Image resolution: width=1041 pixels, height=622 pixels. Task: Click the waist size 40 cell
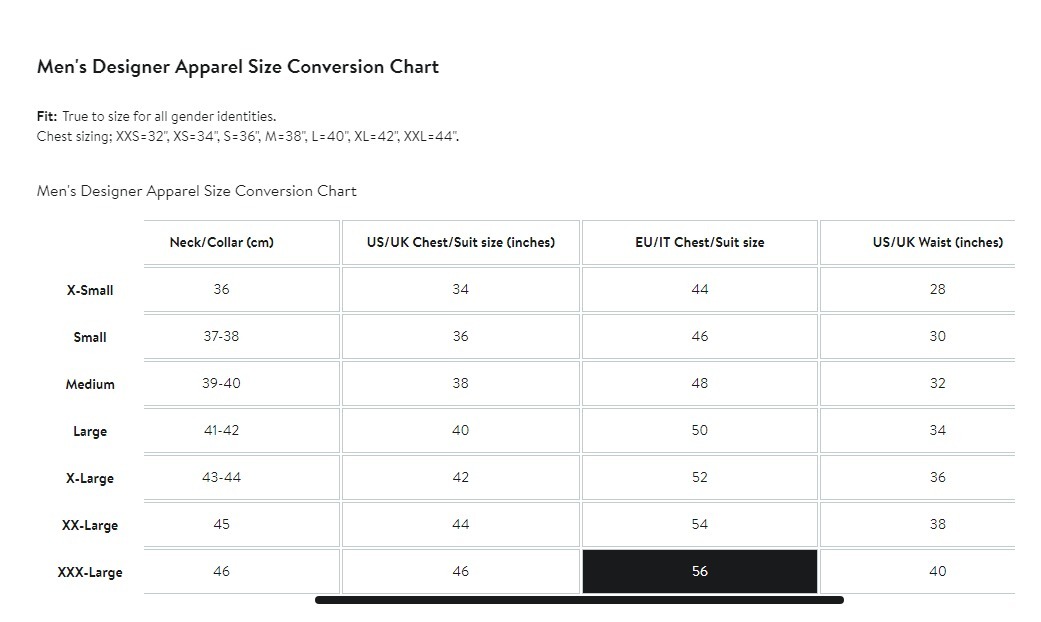point(937,571)
